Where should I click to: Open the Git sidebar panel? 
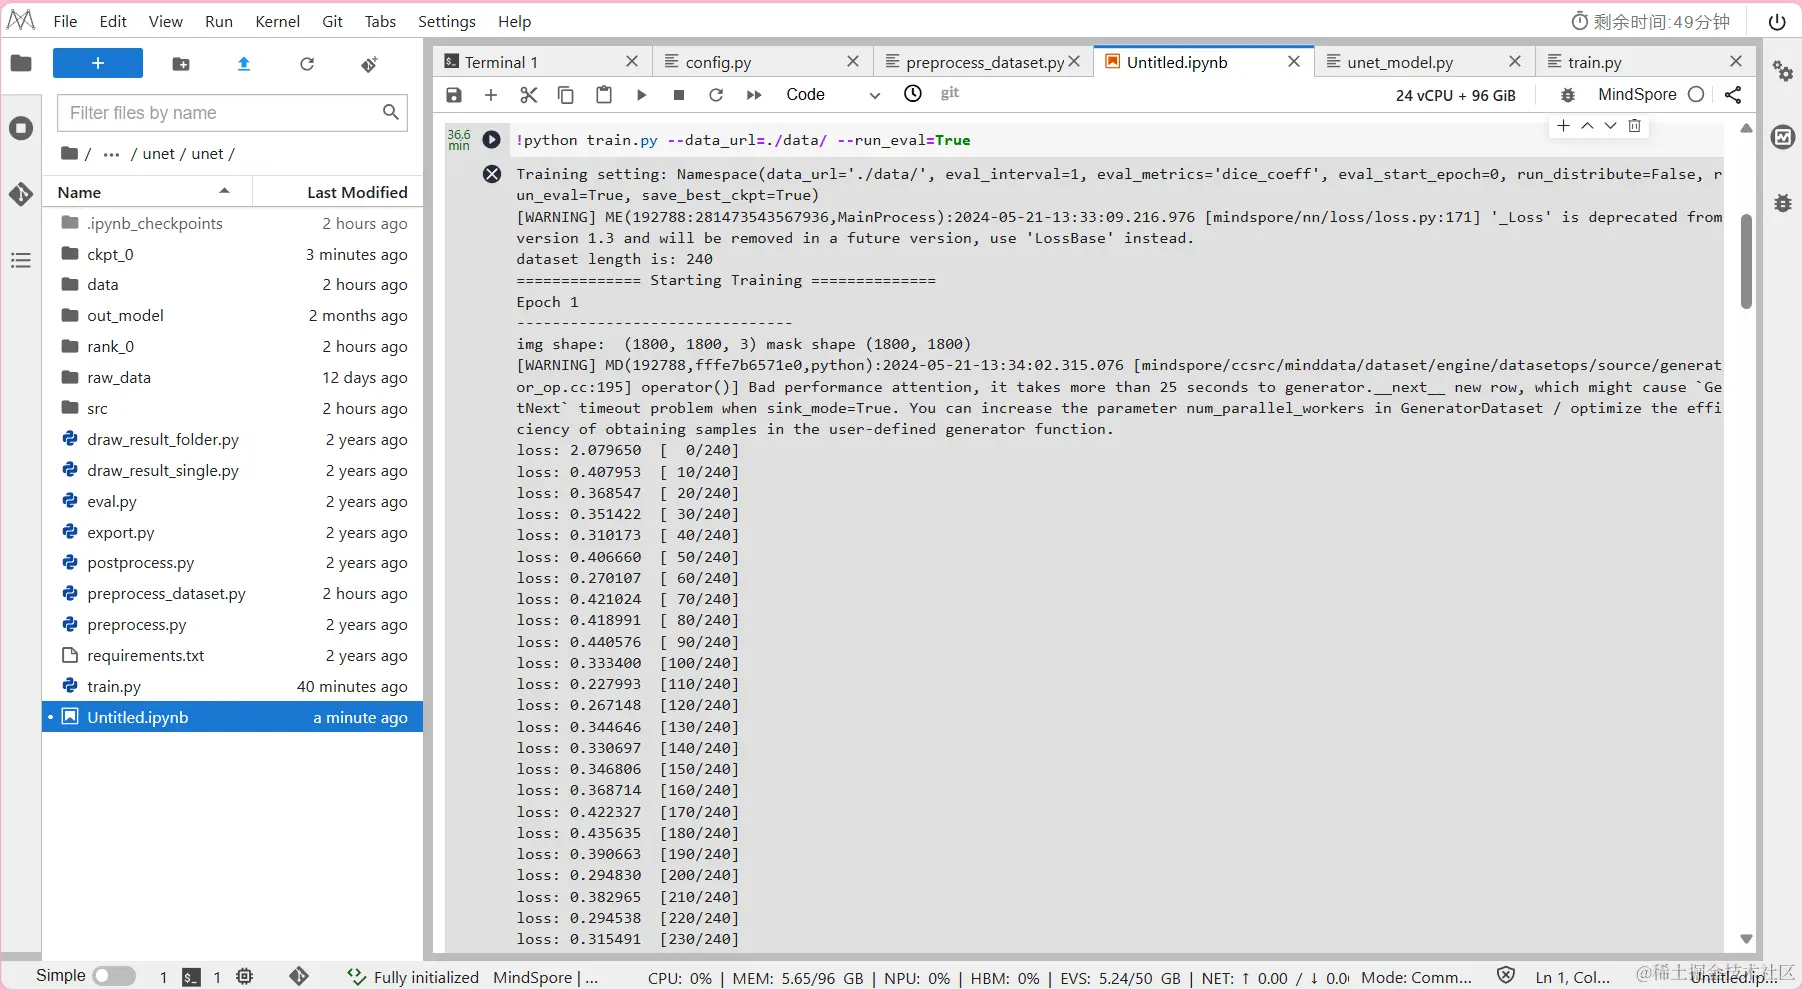(x=21, y=194)
